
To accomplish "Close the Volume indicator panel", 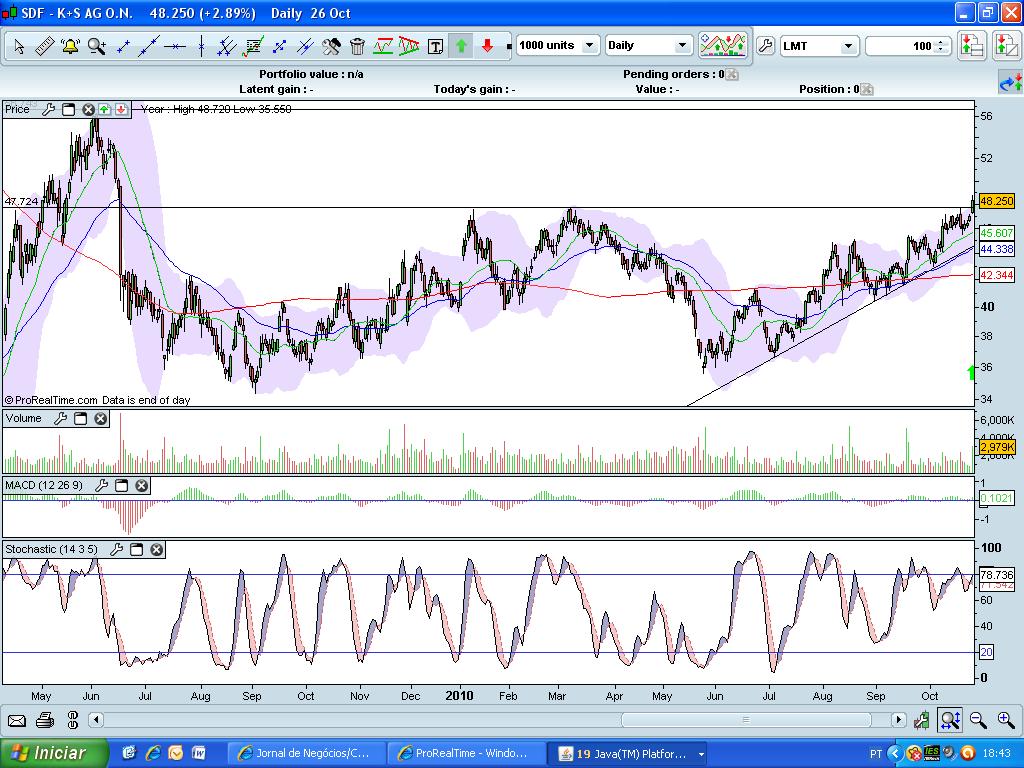I will (101, 419).
